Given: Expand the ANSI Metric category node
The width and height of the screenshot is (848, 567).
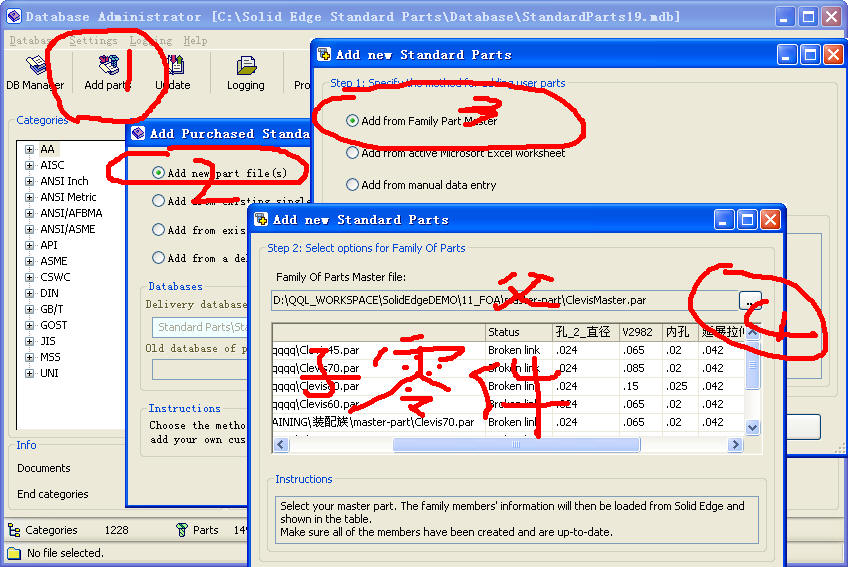Looking at the screenshot, I should (x=30, y=197).
